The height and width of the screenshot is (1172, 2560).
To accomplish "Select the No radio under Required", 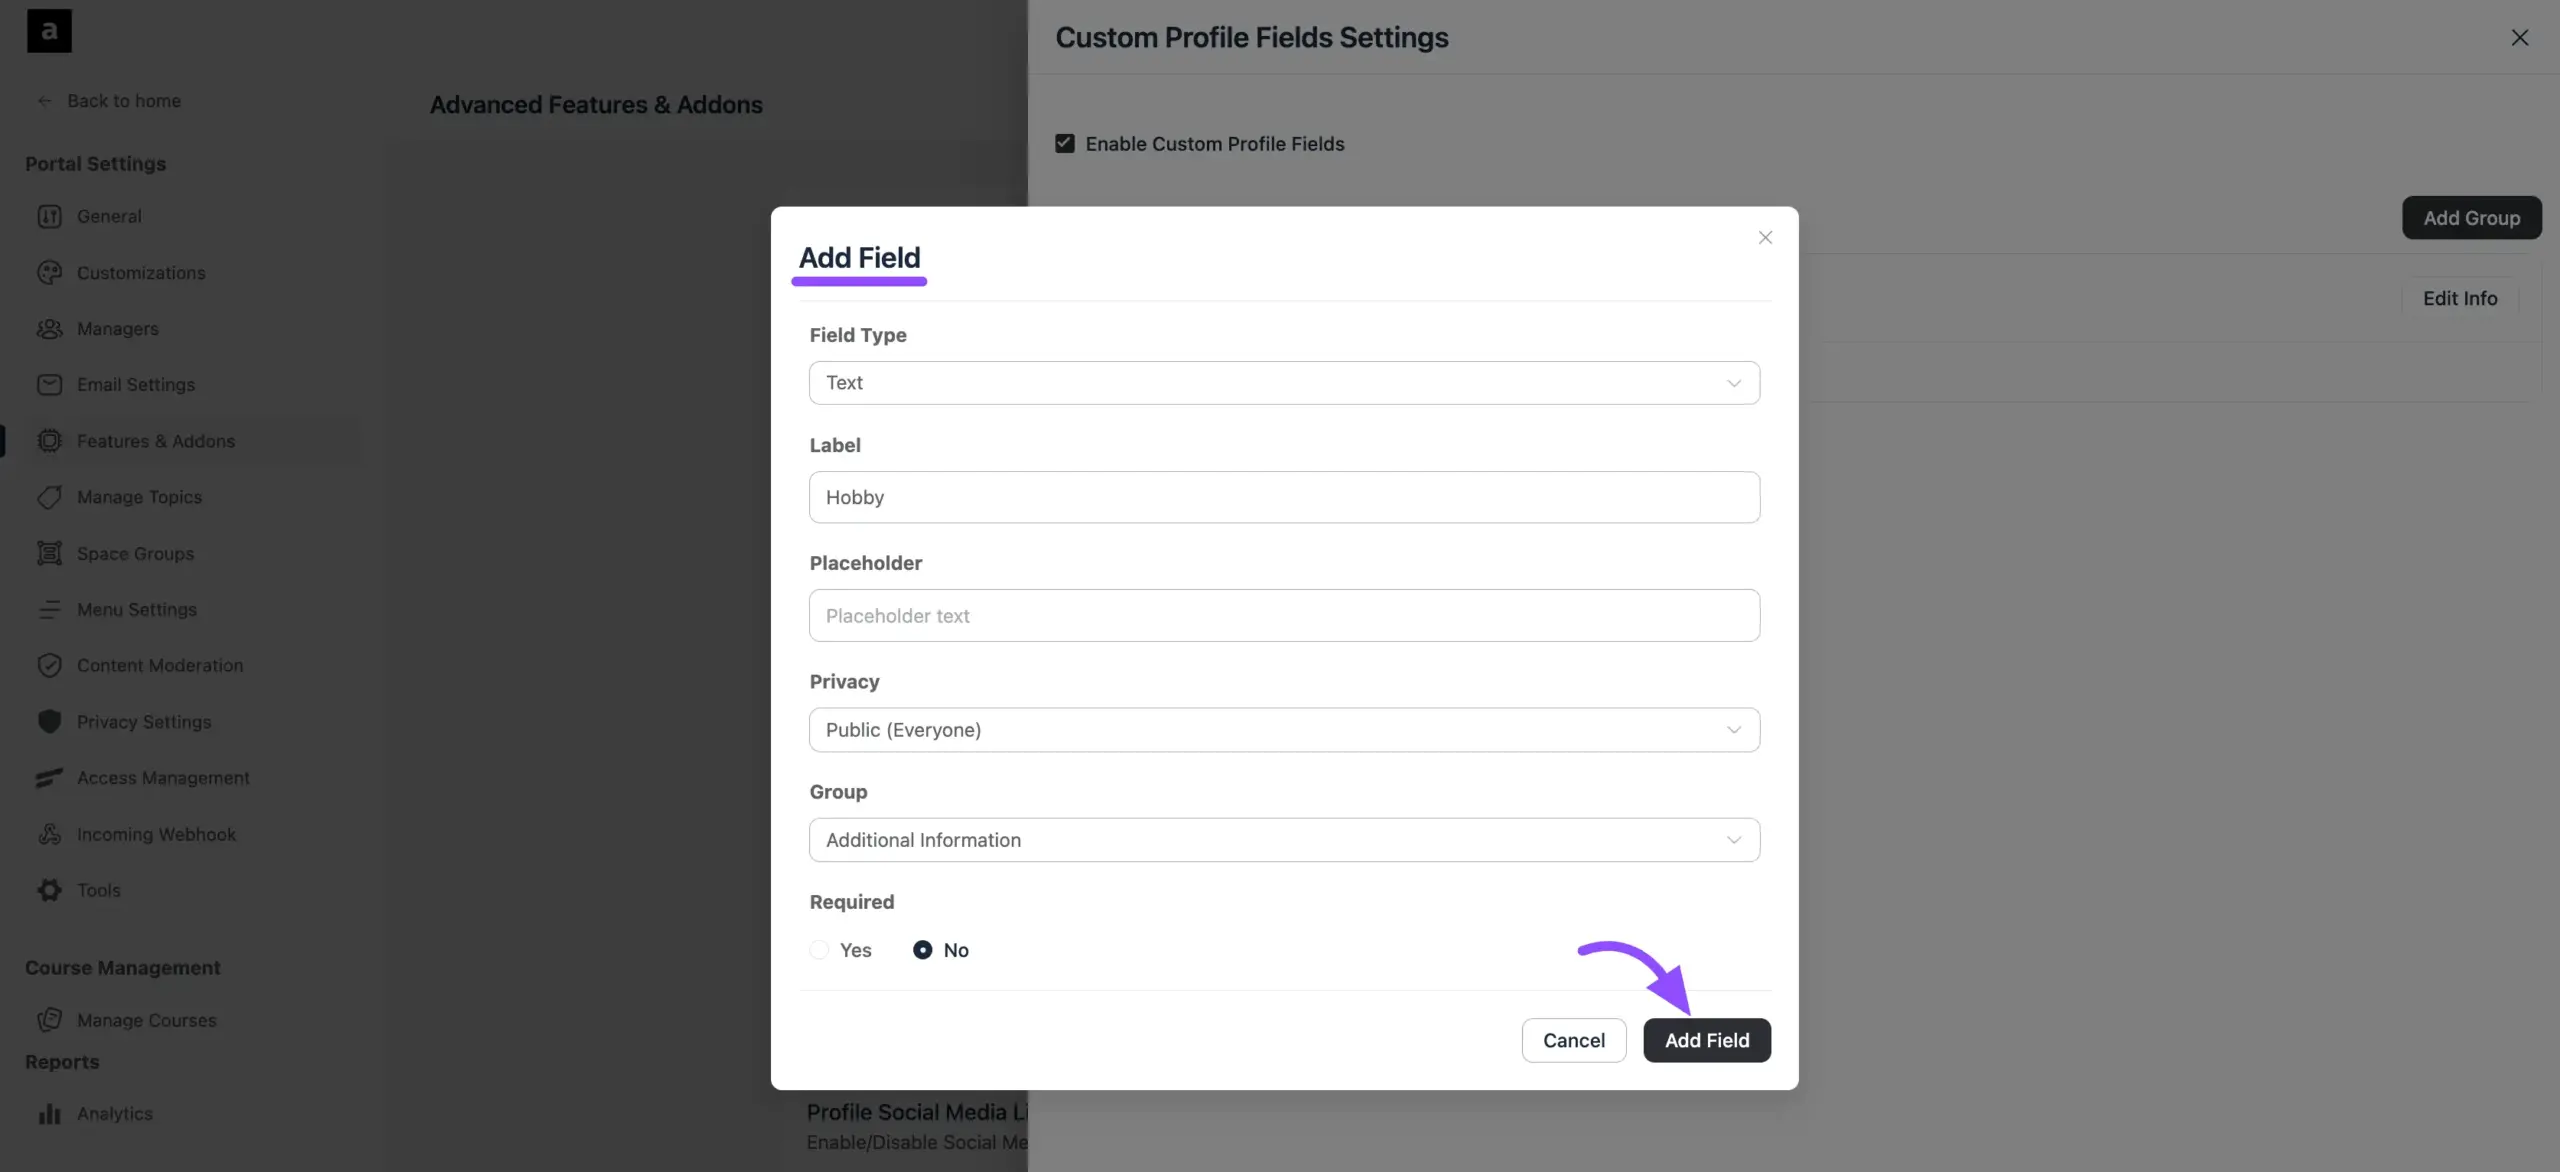I will (x=922, y=950).
